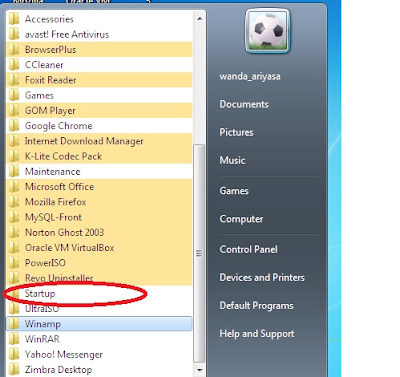Open the Pictures library link

[236, 132]
